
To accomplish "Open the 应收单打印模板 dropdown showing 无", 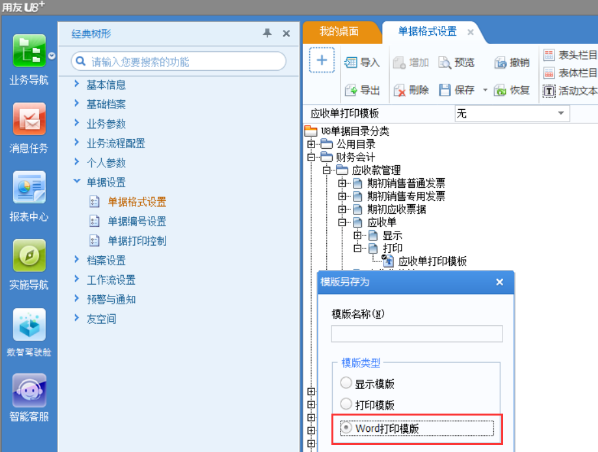I will click(x=512, y=113).
